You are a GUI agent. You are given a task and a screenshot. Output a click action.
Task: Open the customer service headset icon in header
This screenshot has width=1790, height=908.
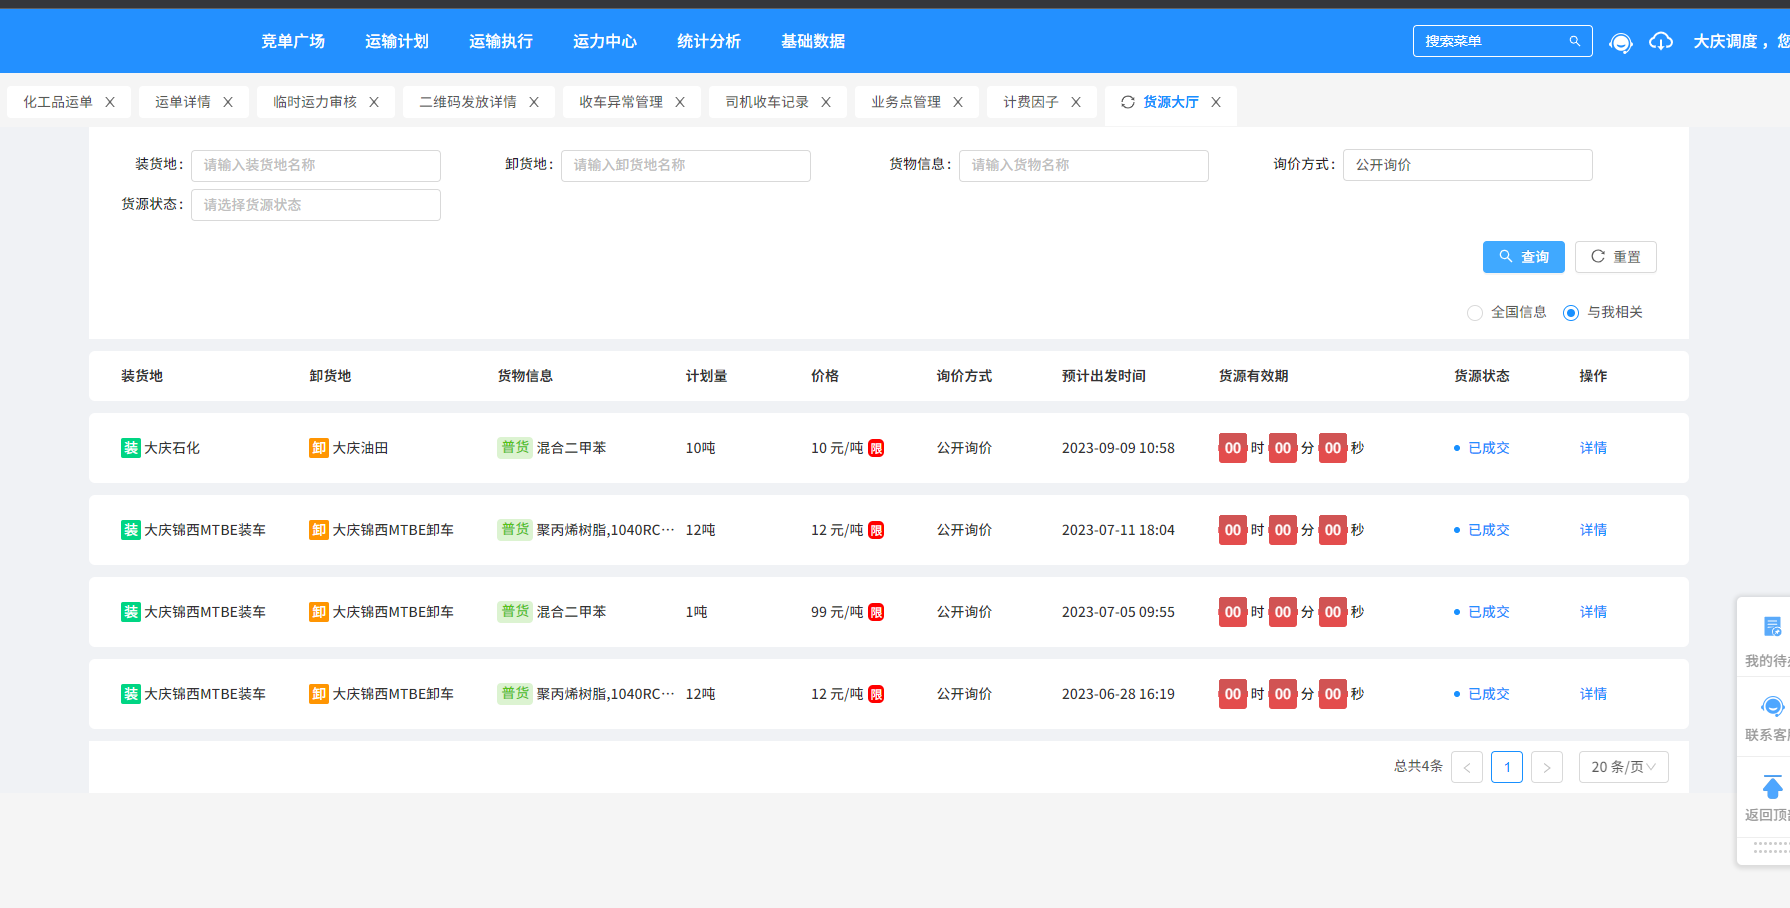(1620, 42)
